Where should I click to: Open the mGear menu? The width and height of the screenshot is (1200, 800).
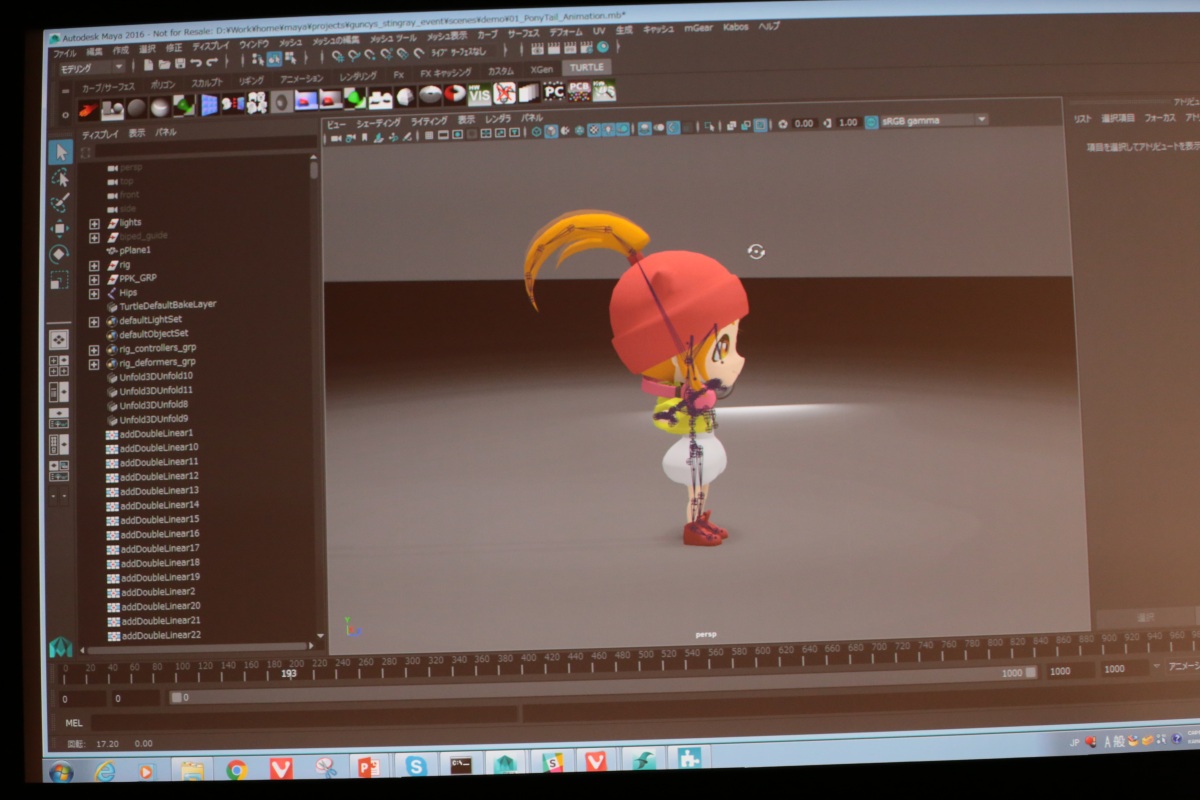pyautogui.click(x=699, y=30)
